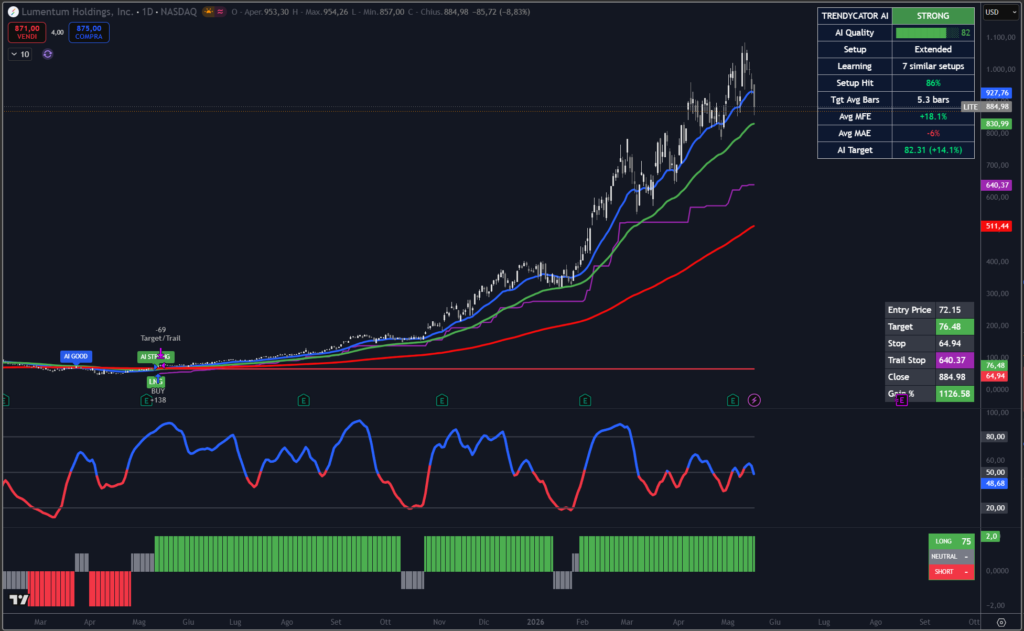Click the AI Target 82.31 (+14.1%) value
Screen dimensions: 1024x631
click(933, 150)
